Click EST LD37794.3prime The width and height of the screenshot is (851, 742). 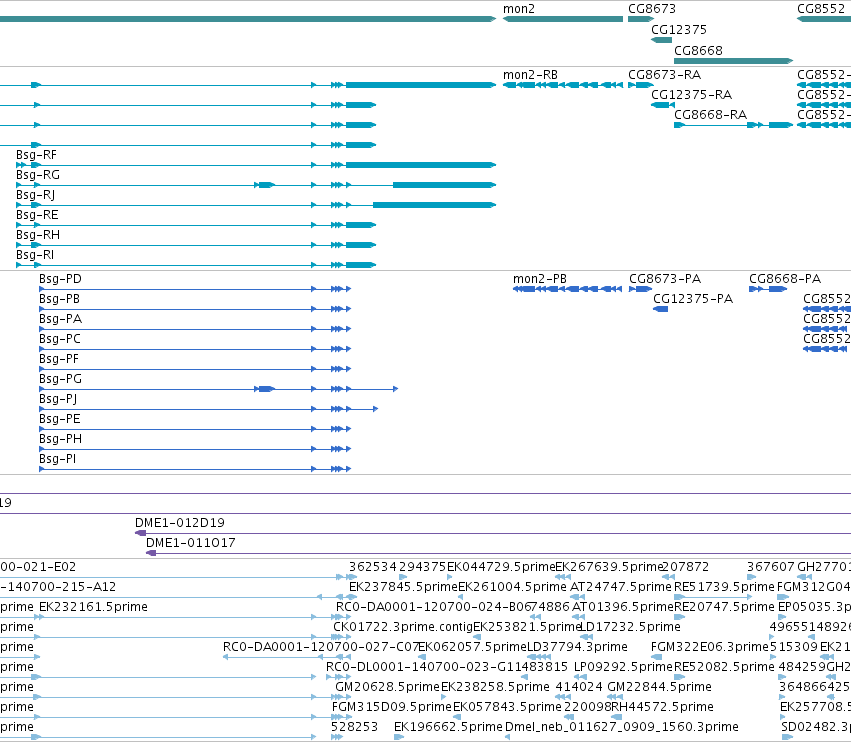(577, 647)
